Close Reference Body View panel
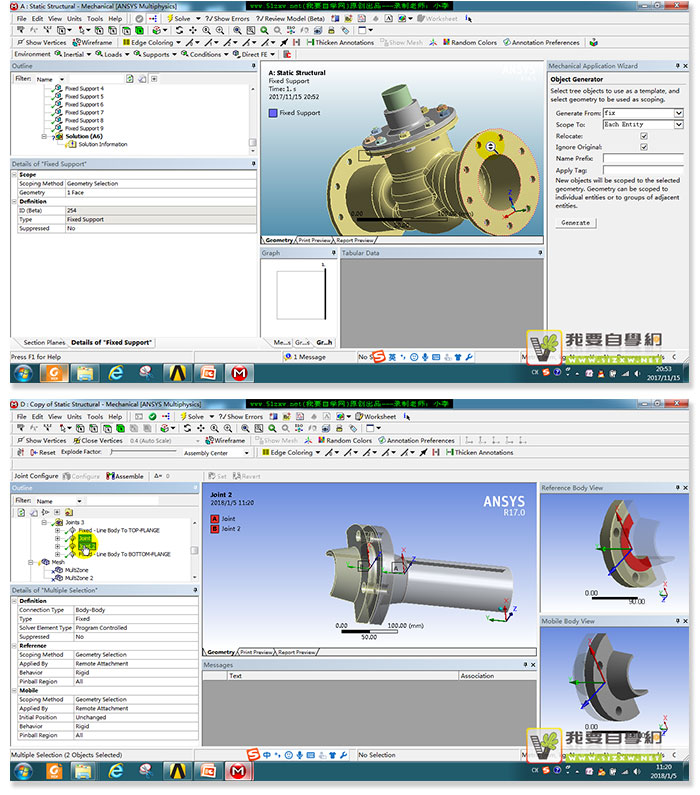Screen dimensions: 700x795 pyautogui.click(x=685, y=488)
